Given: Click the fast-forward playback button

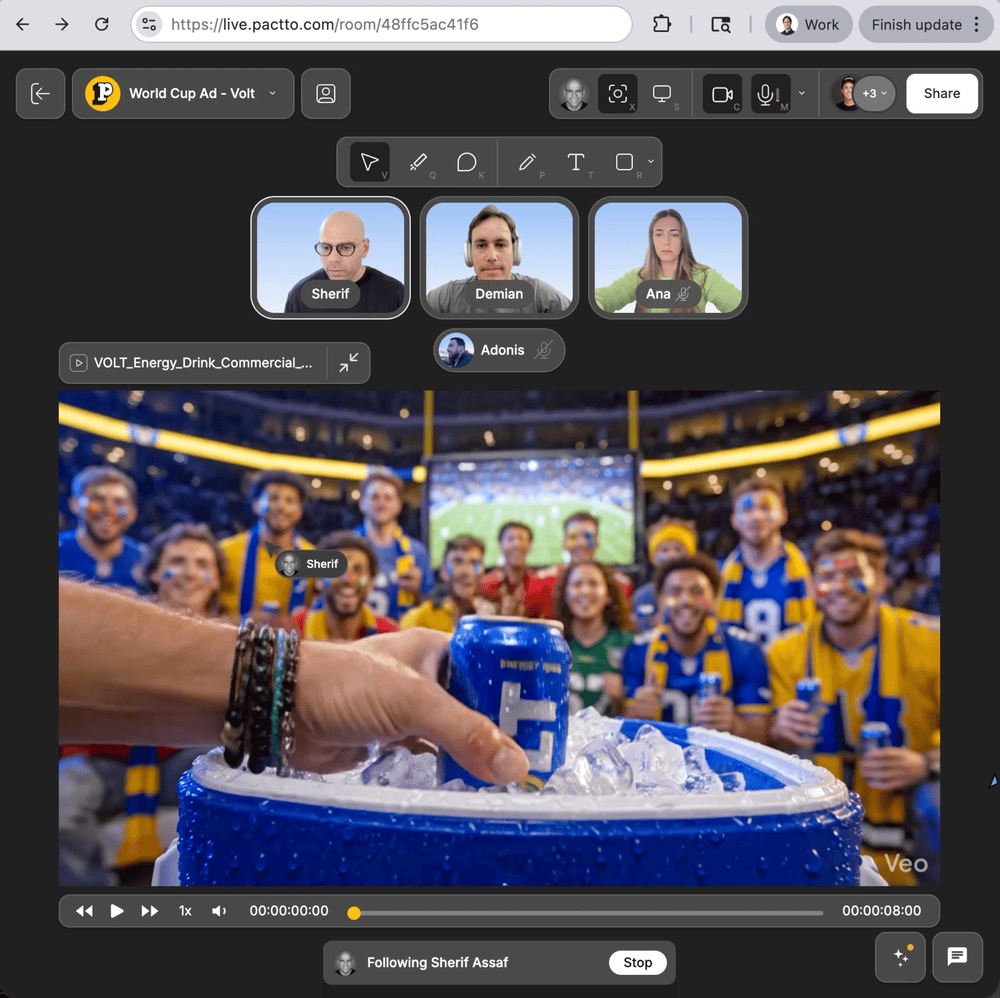Looking at the screenshot, I should click(150, 911).
